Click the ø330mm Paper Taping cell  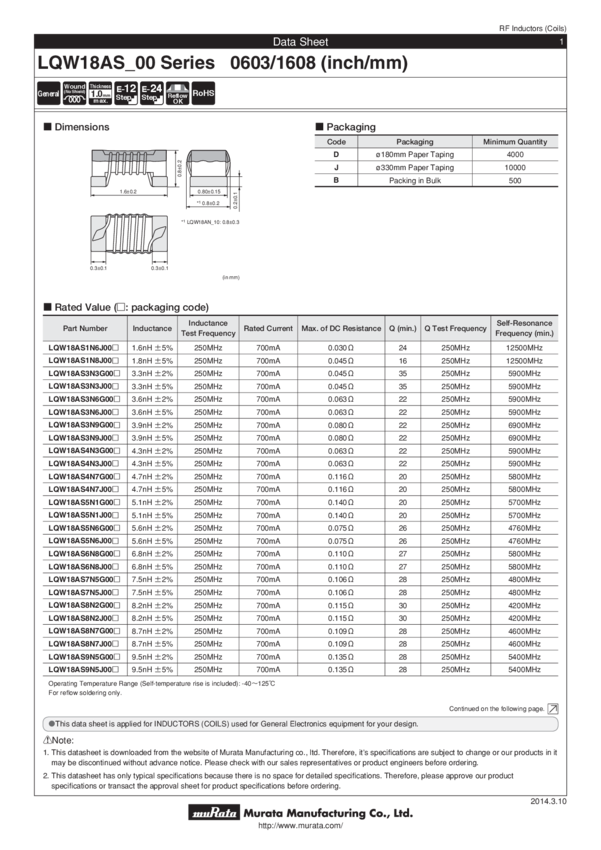coord(415,168)
